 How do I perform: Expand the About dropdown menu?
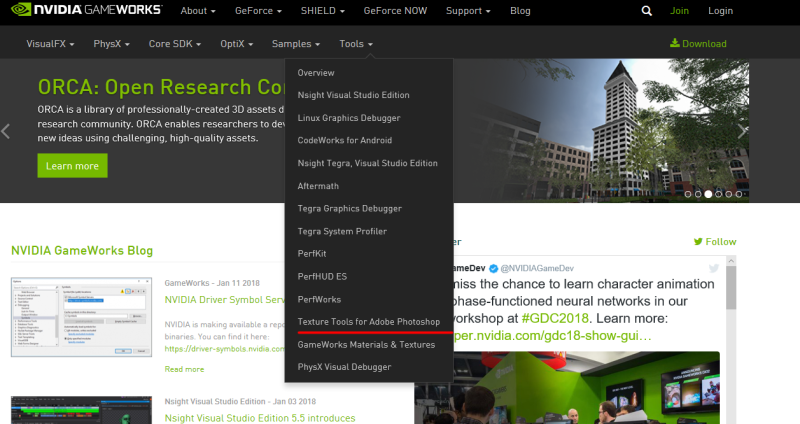(x=198, y=11)
